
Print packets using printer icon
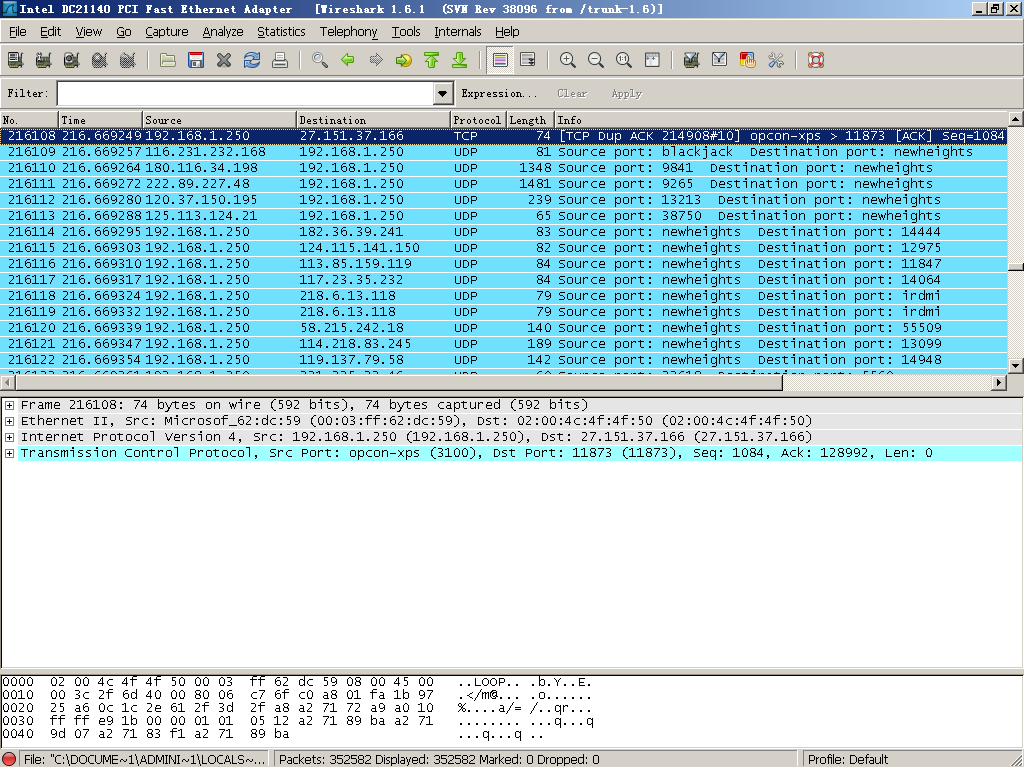click(x=280, y=60)
